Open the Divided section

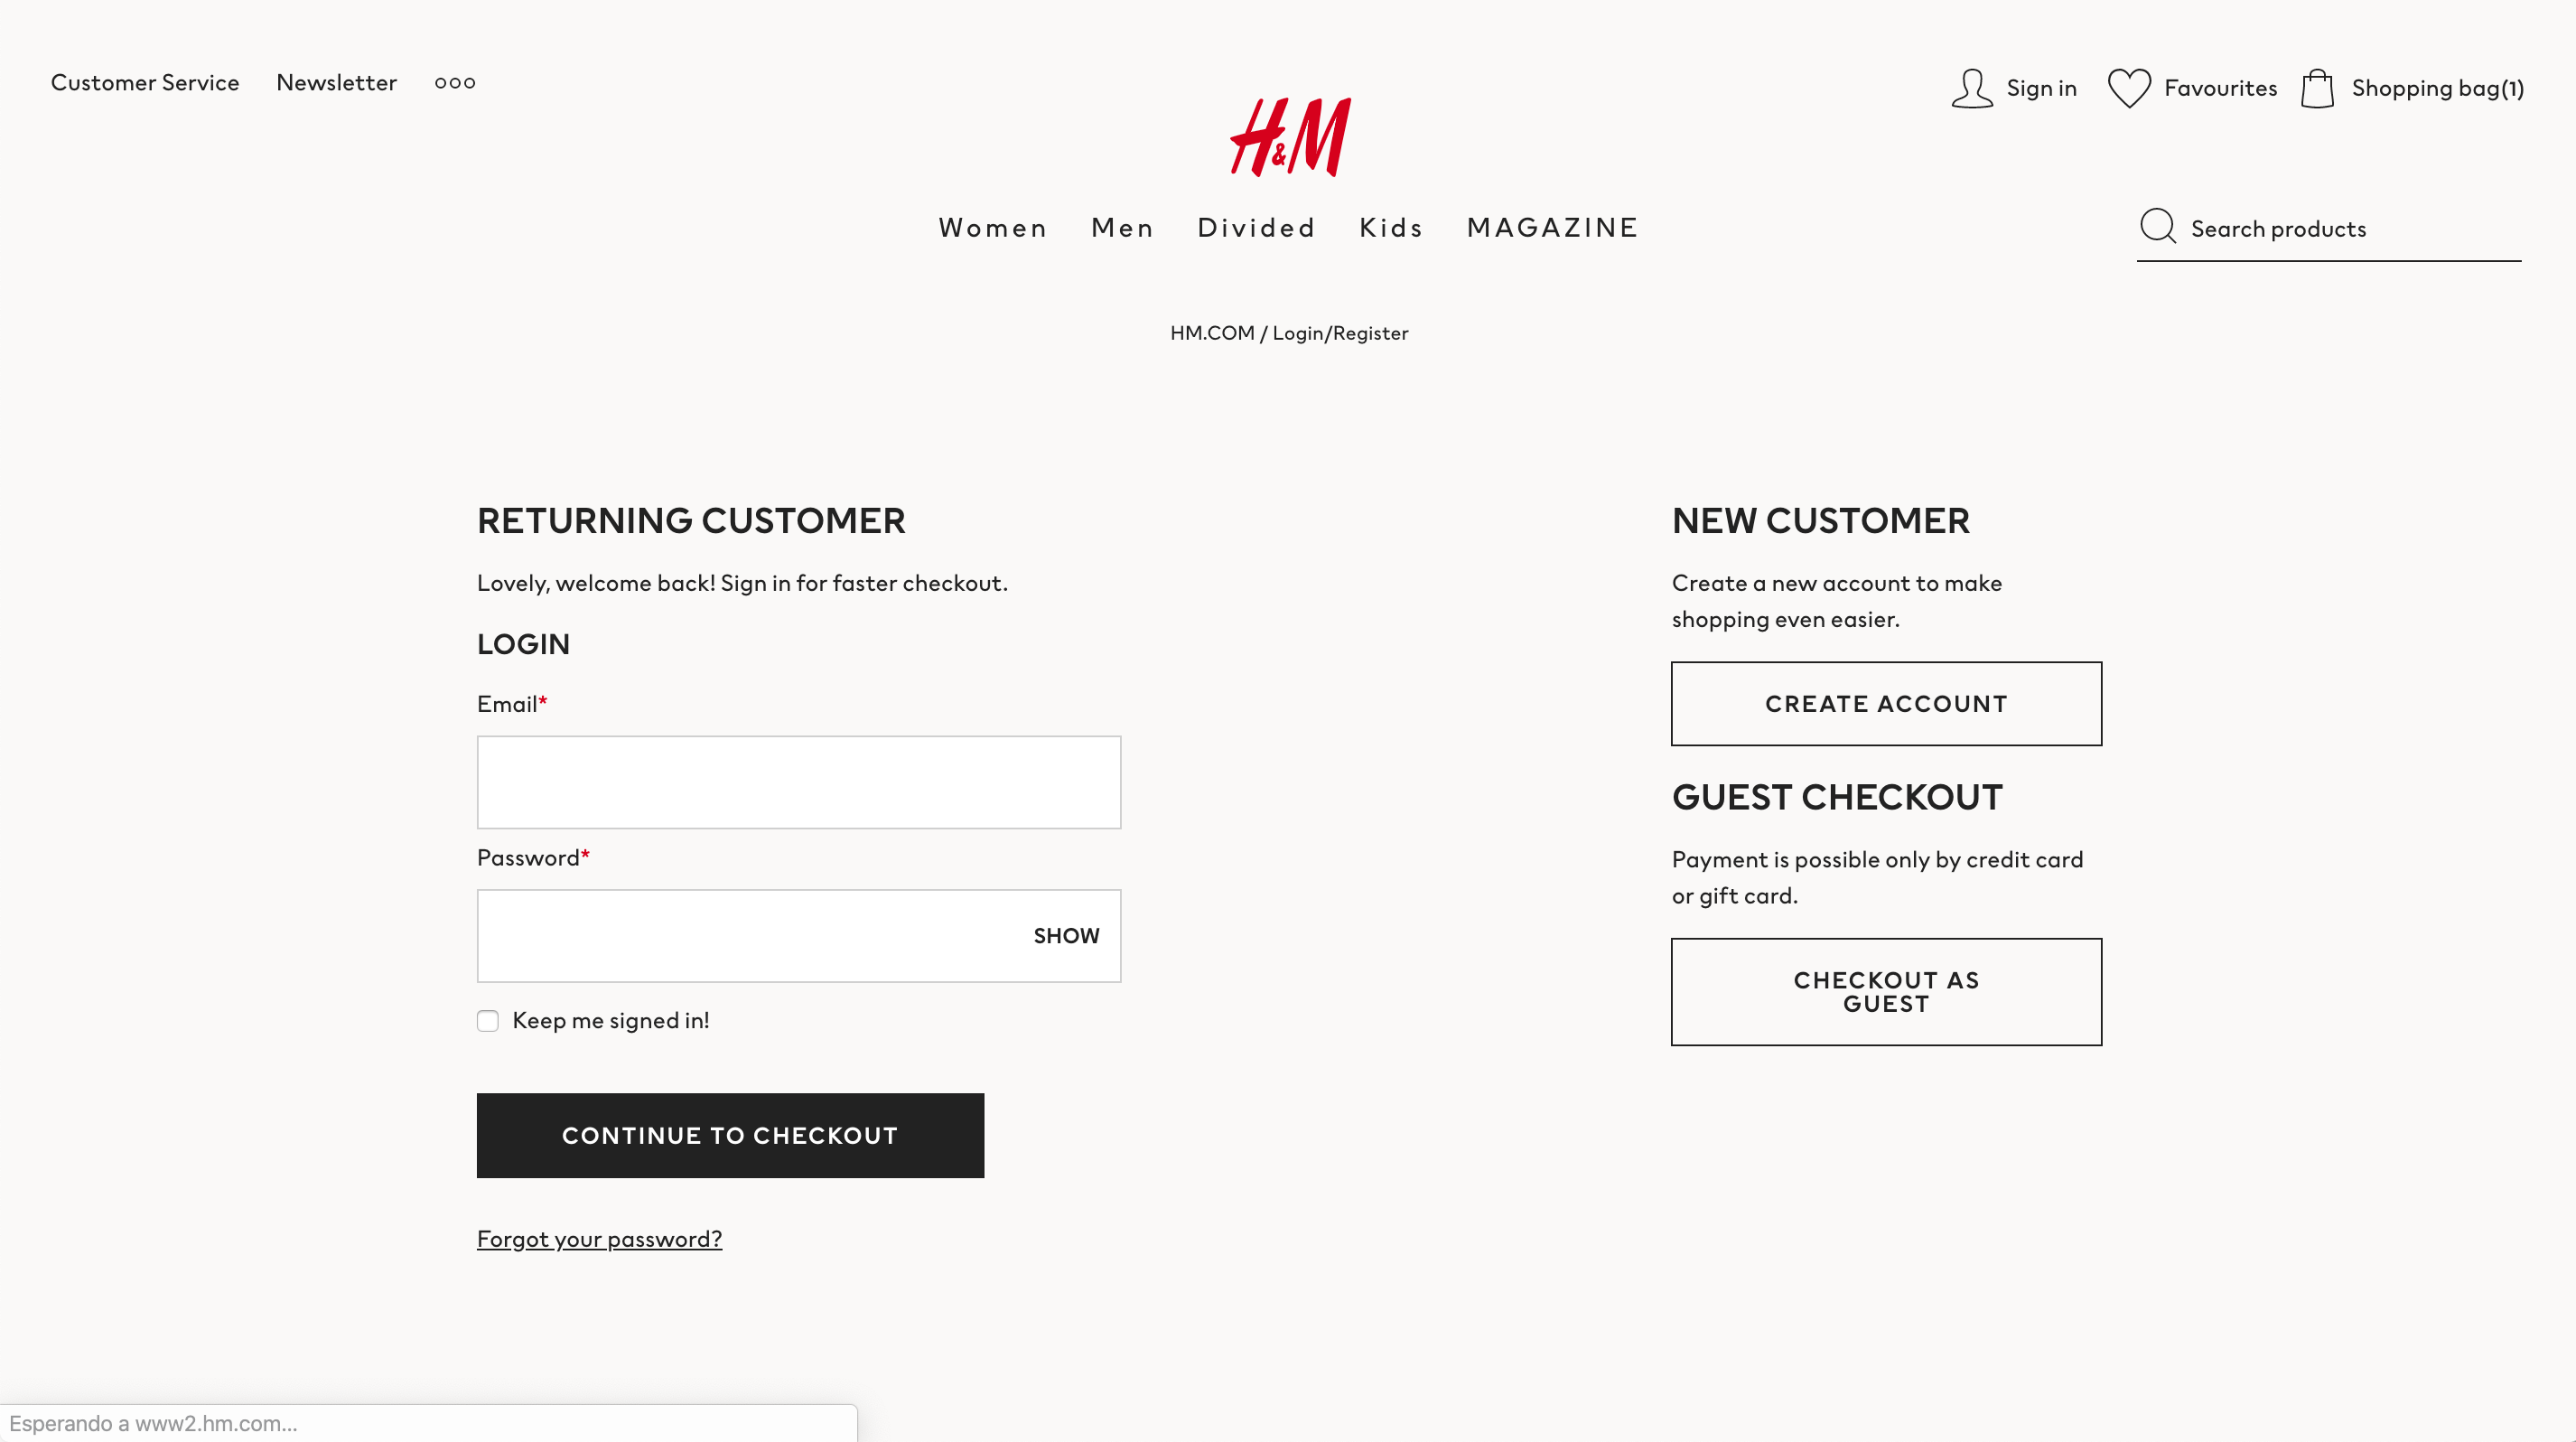(x=1256, y=227)
